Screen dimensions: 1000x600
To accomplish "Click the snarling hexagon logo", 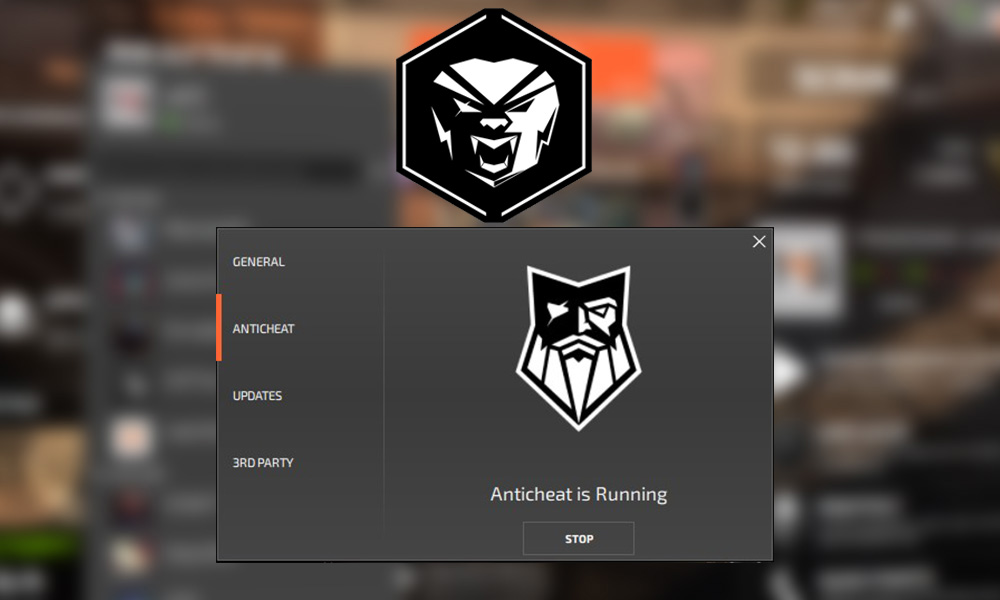I will pyautogui.click(x=494, y=115).
